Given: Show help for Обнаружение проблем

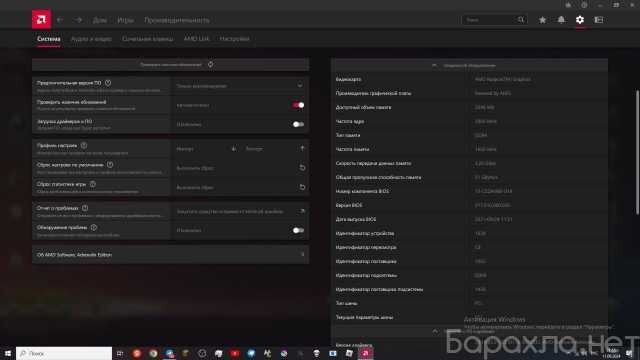Looking at the screenshot, I should [x=94, y=227].
